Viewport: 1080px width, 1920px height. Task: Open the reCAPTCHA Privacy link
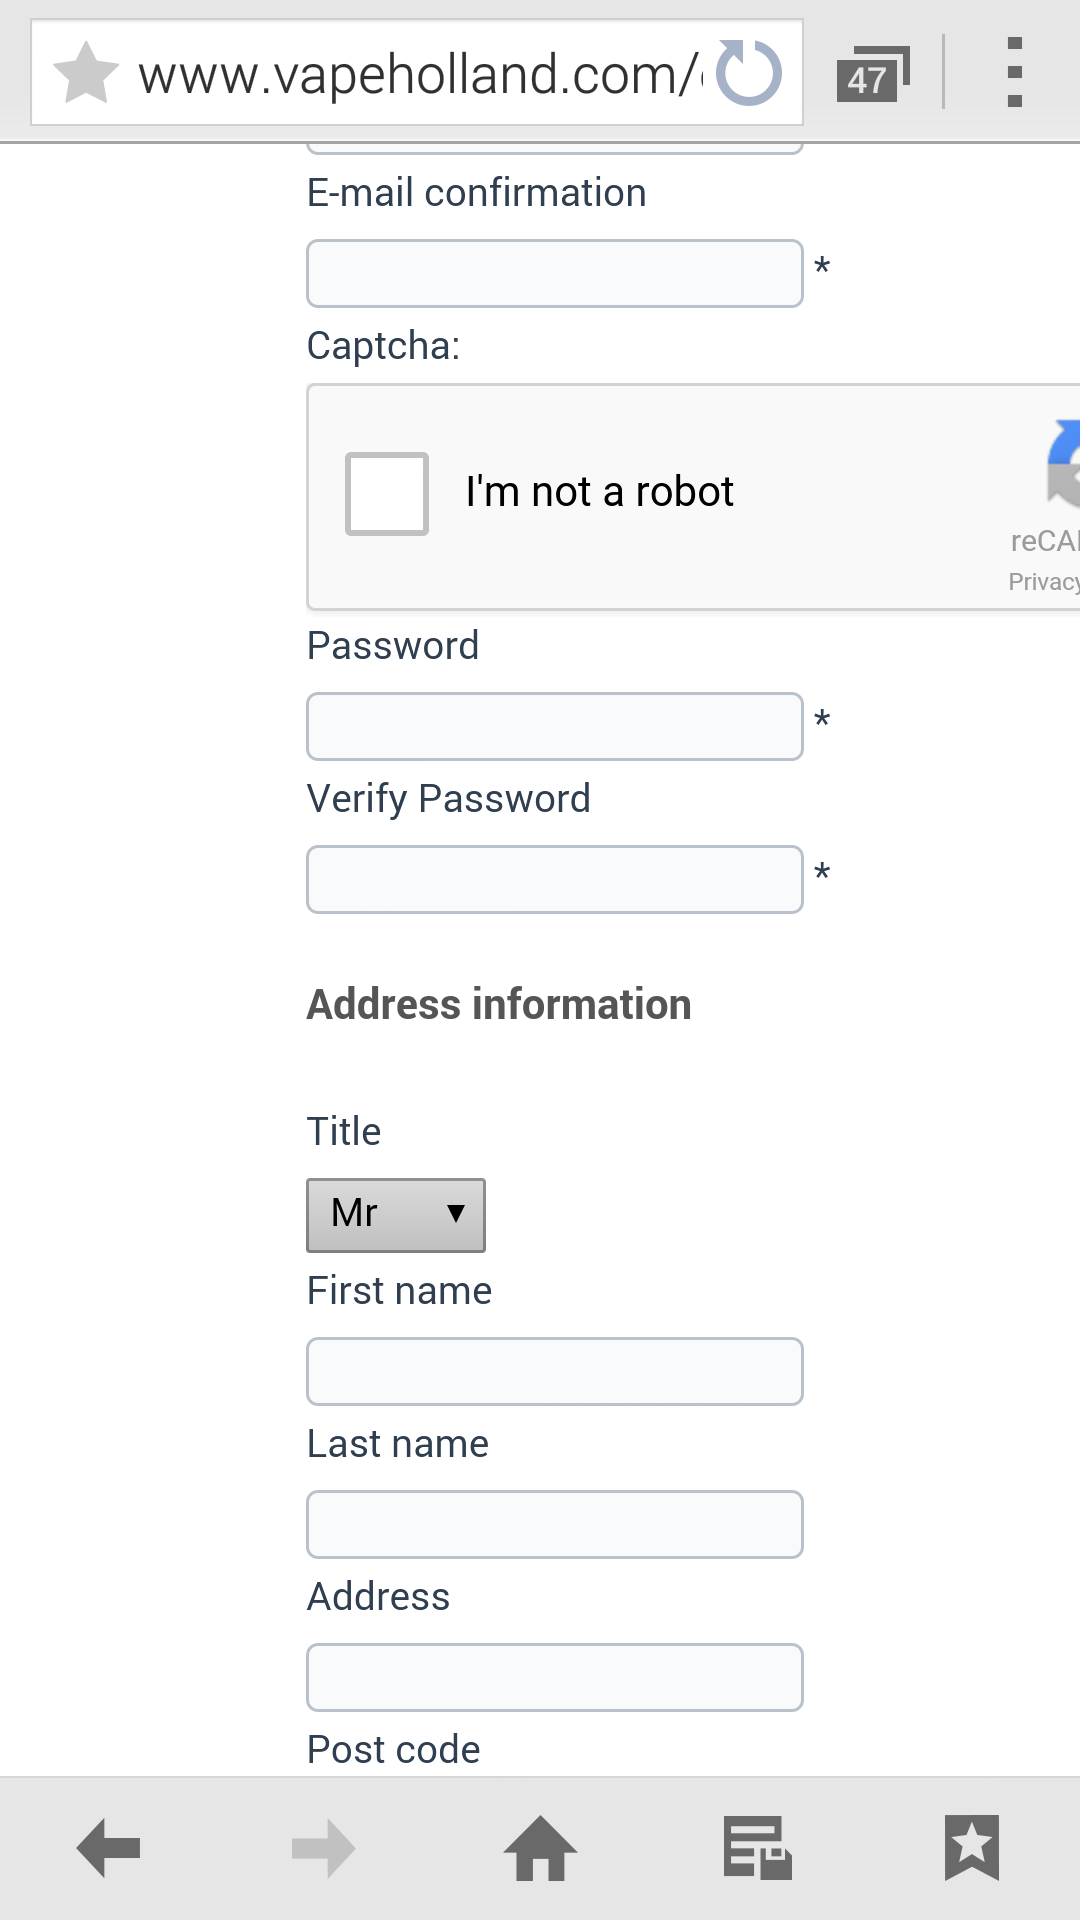click(x=1043, y=582)
